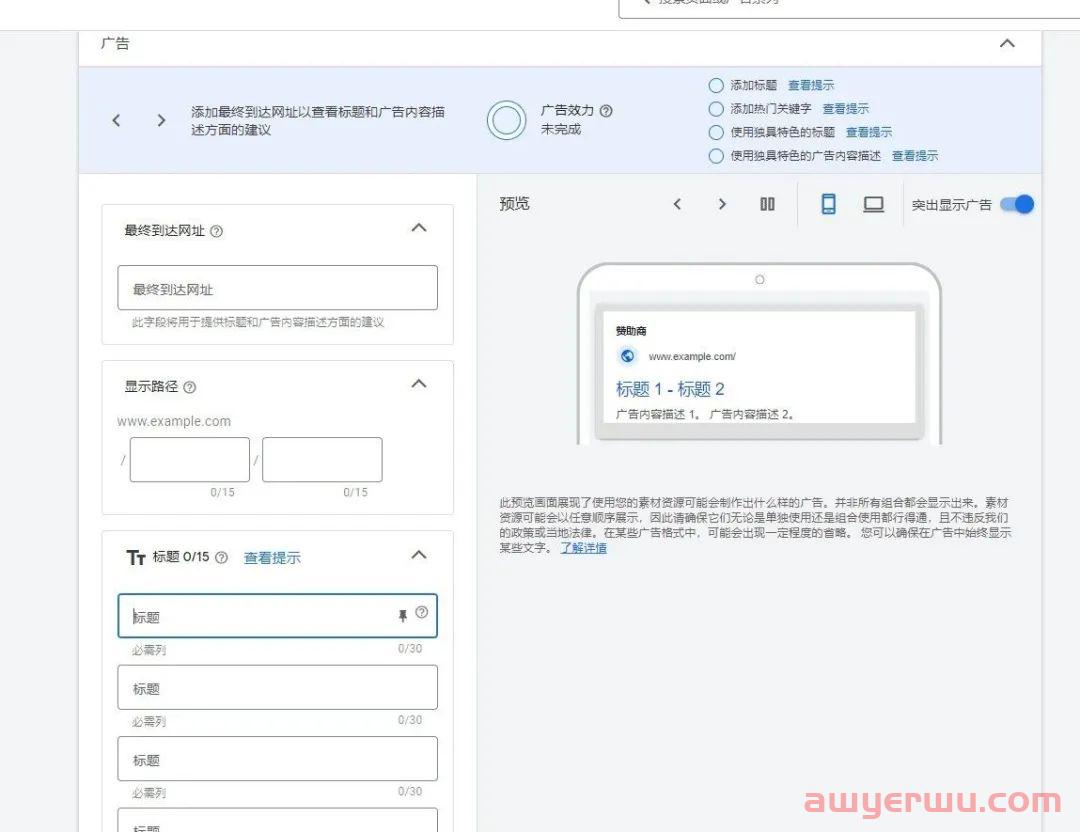The image size is (1080, 832).
Task: Click preview headline 标题 1 - 标题 2
Action: pos(669,389)
